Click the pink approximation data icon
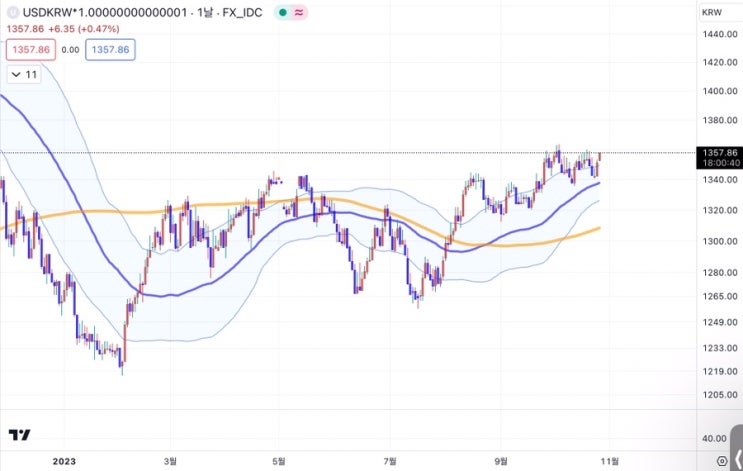The width and height of the screenshot is (743, 471). (299, 12)
